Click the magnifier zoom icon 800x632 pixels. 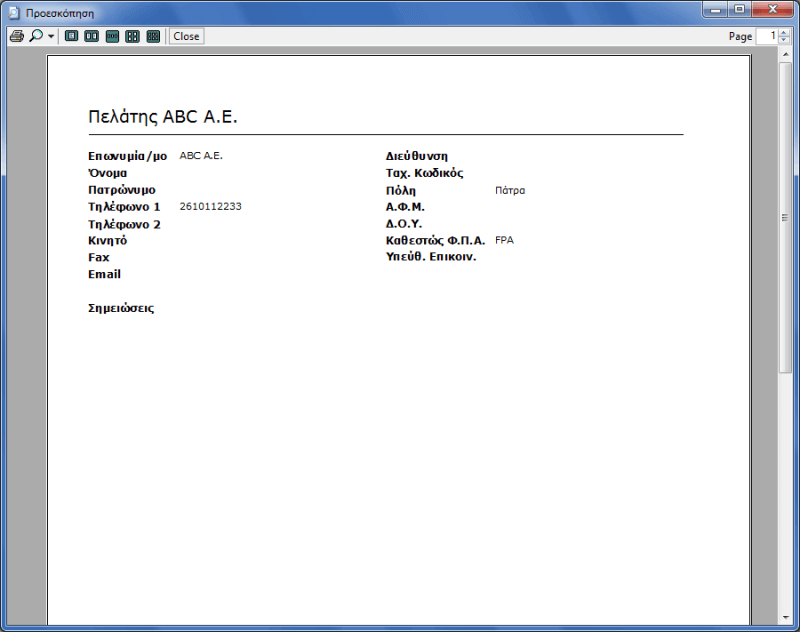point(36,36)
